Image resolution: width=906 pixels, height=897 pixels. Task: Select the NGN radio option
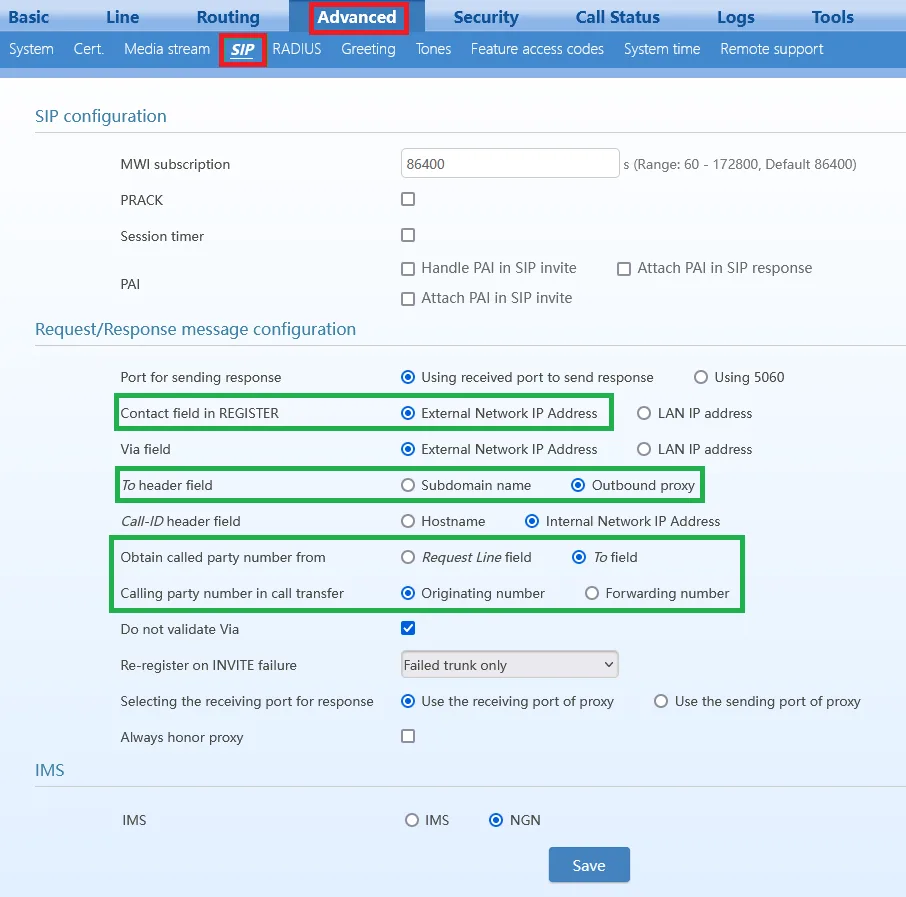click(x=496, y=820)
